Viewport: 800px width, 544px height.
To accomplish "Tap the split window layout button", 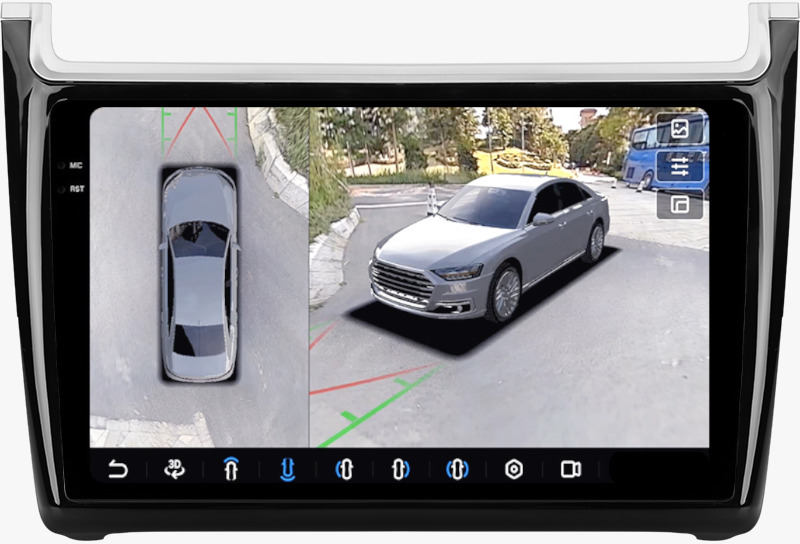I will point(680,204).
